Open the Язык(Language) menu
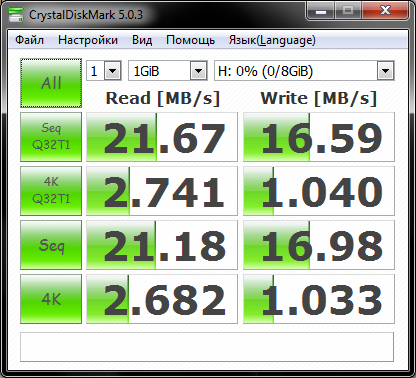 click(272, 40)
